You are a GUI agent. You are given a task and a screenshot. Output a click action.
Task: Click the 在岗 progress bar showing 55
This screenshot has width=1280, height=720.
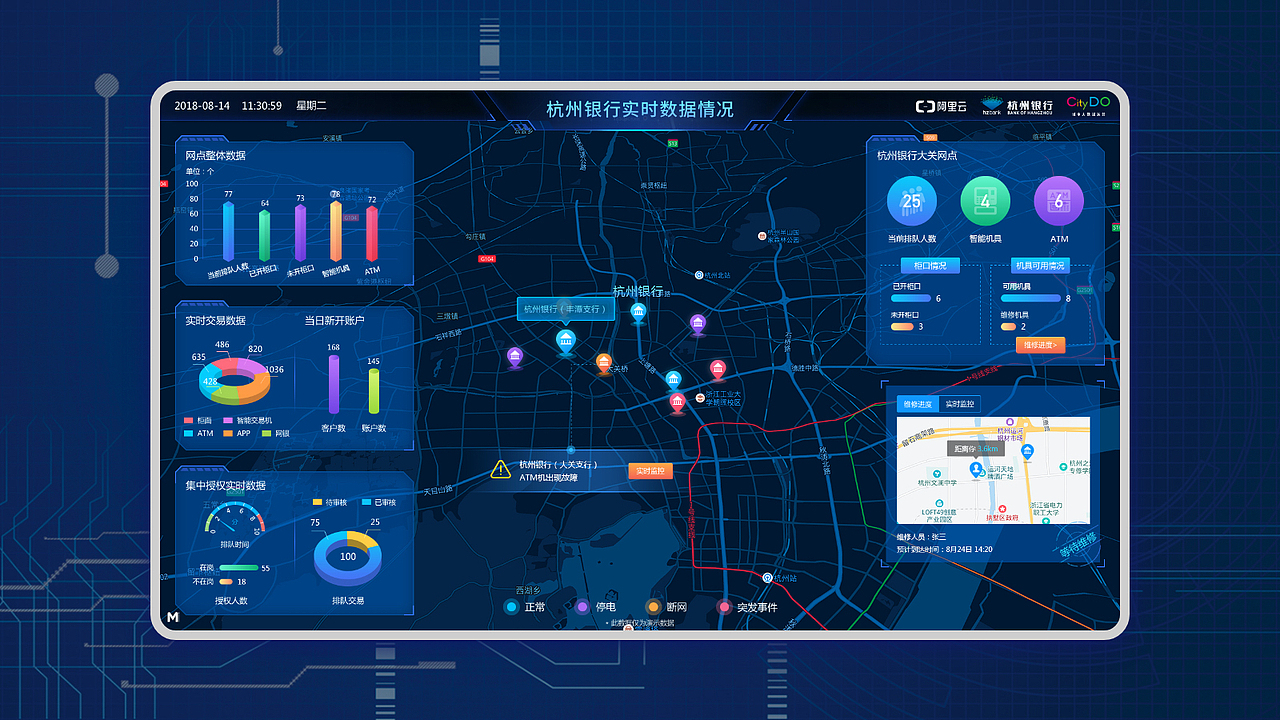click(237, 568)
